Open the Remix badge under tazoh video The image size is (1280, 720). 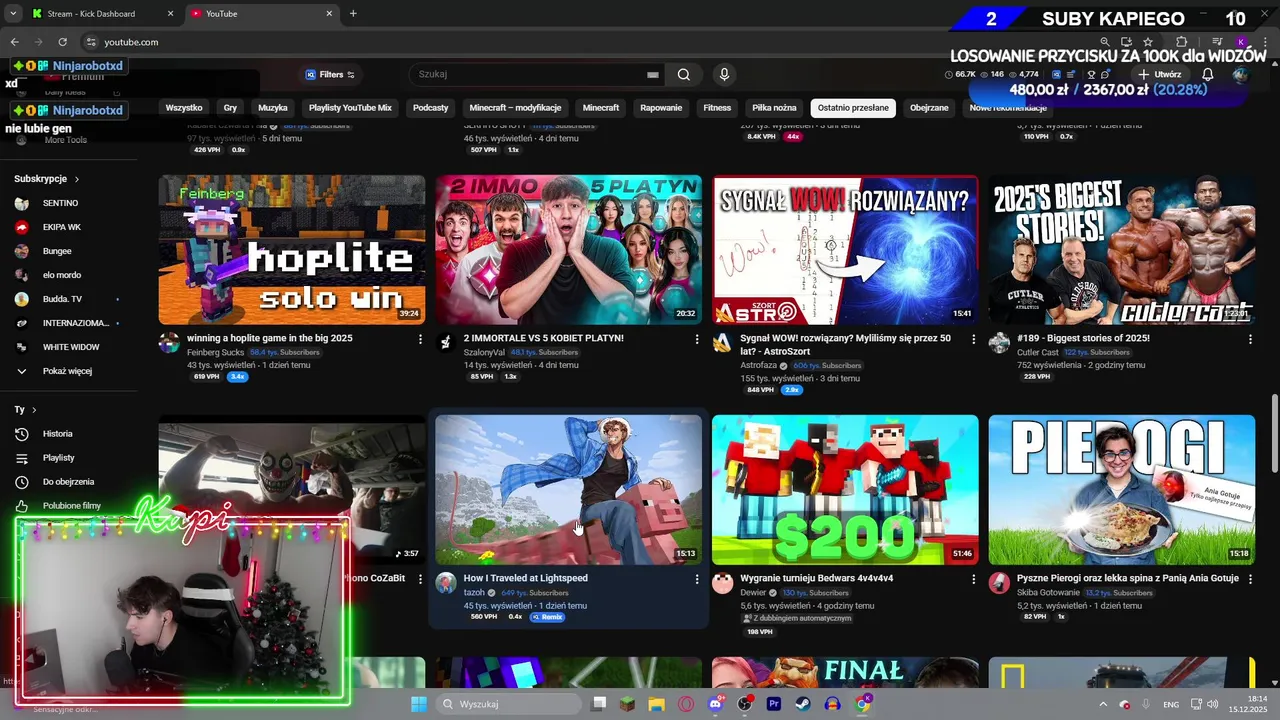pyautogui.click(x=547, y=617)
